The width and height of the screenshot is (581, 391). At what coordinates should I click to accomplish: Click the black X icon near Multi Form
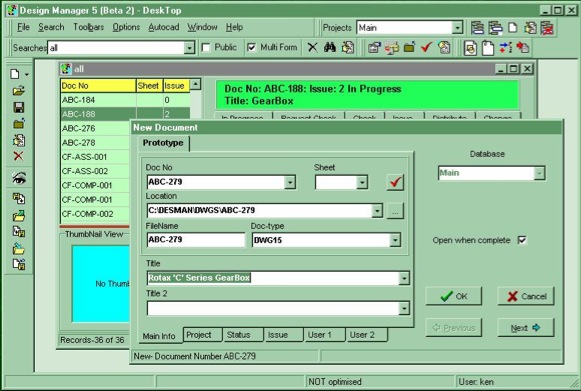click(312, 47)
